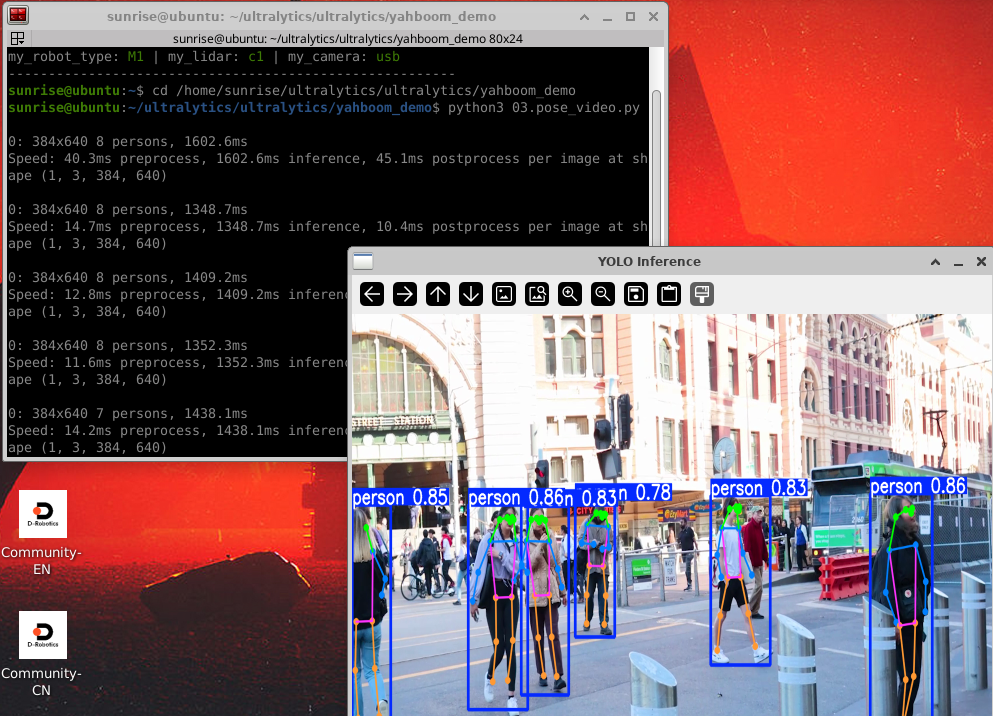Click the '384x640 8 persons, 1348.7ms' line

point(128,210)
